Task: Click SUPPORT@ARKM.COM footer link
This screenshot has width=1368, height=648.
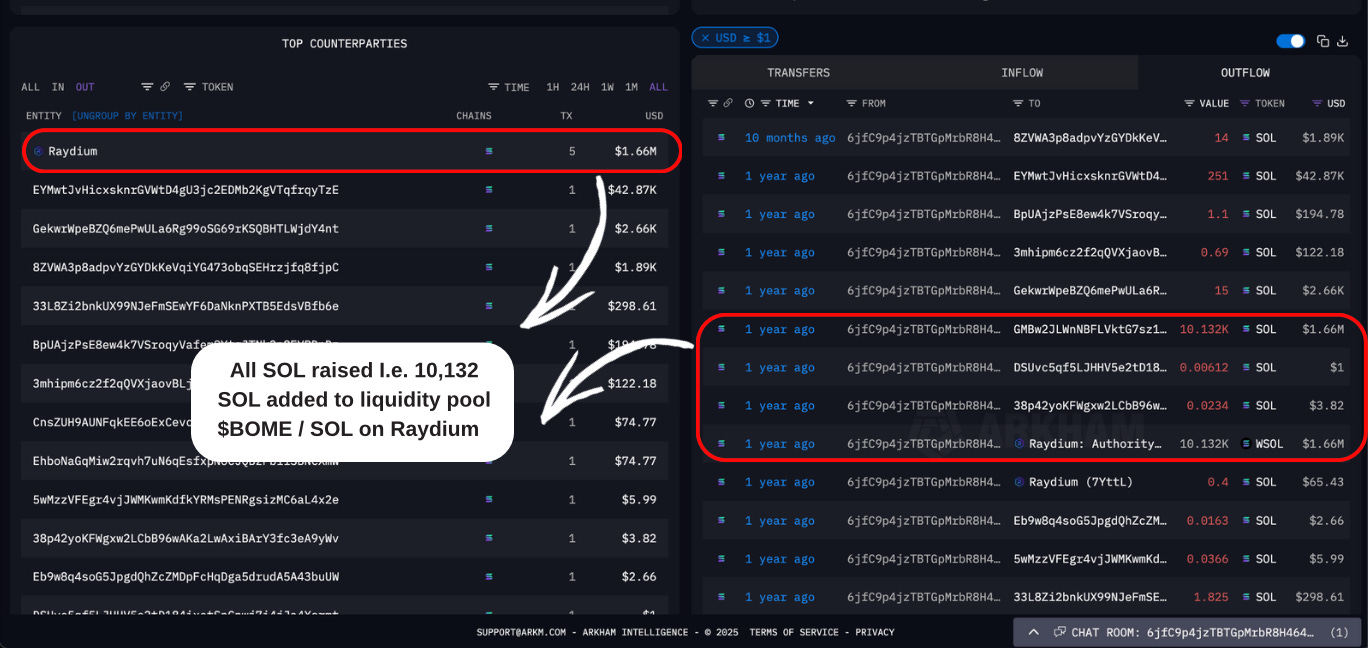Action: pyautogui.click(x=521, y=632)
